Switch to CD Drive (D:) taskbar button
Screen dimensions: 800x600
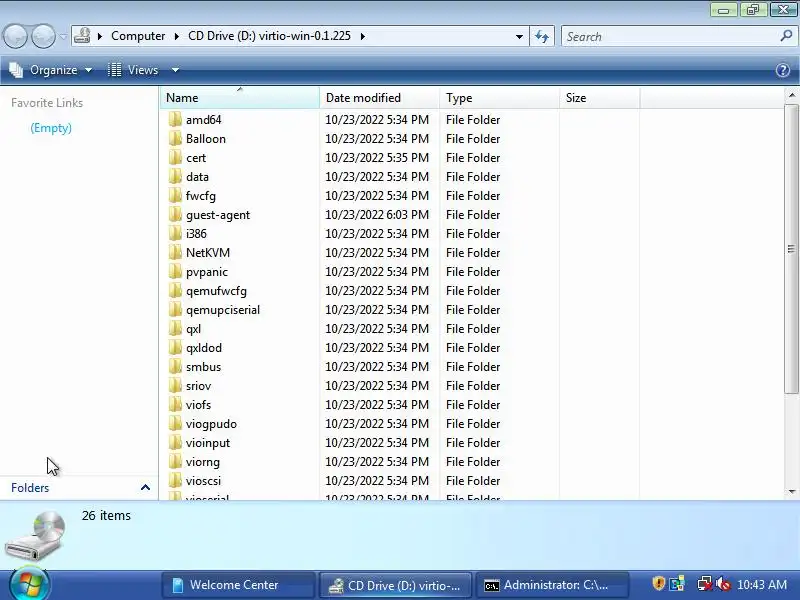click(395, 585)
